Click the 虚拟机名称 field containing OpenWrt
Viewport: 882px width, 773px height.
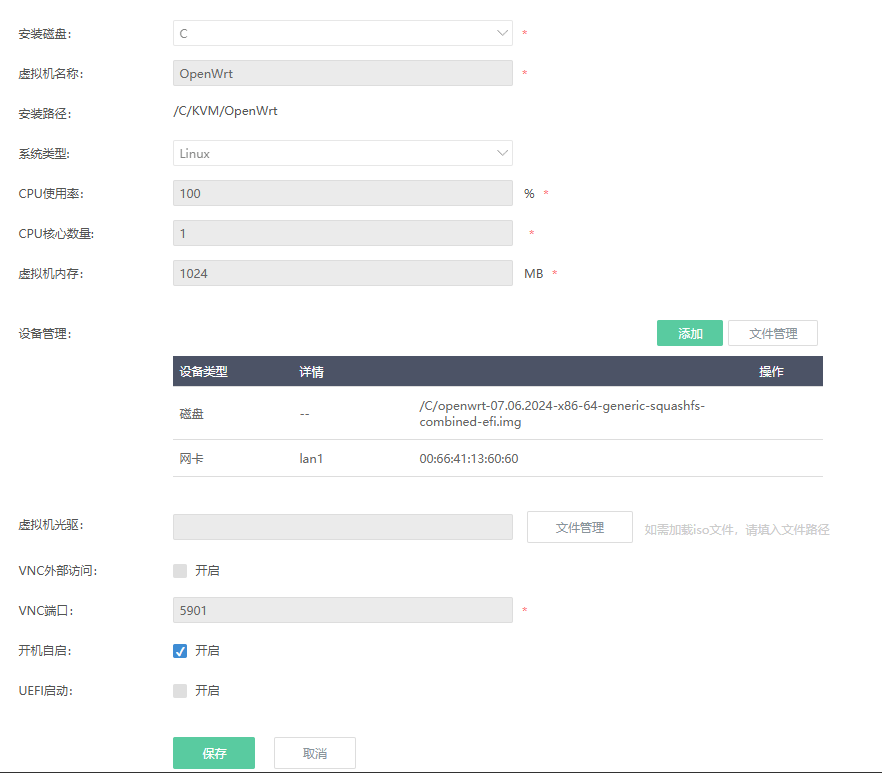click(x=342, y=73)
